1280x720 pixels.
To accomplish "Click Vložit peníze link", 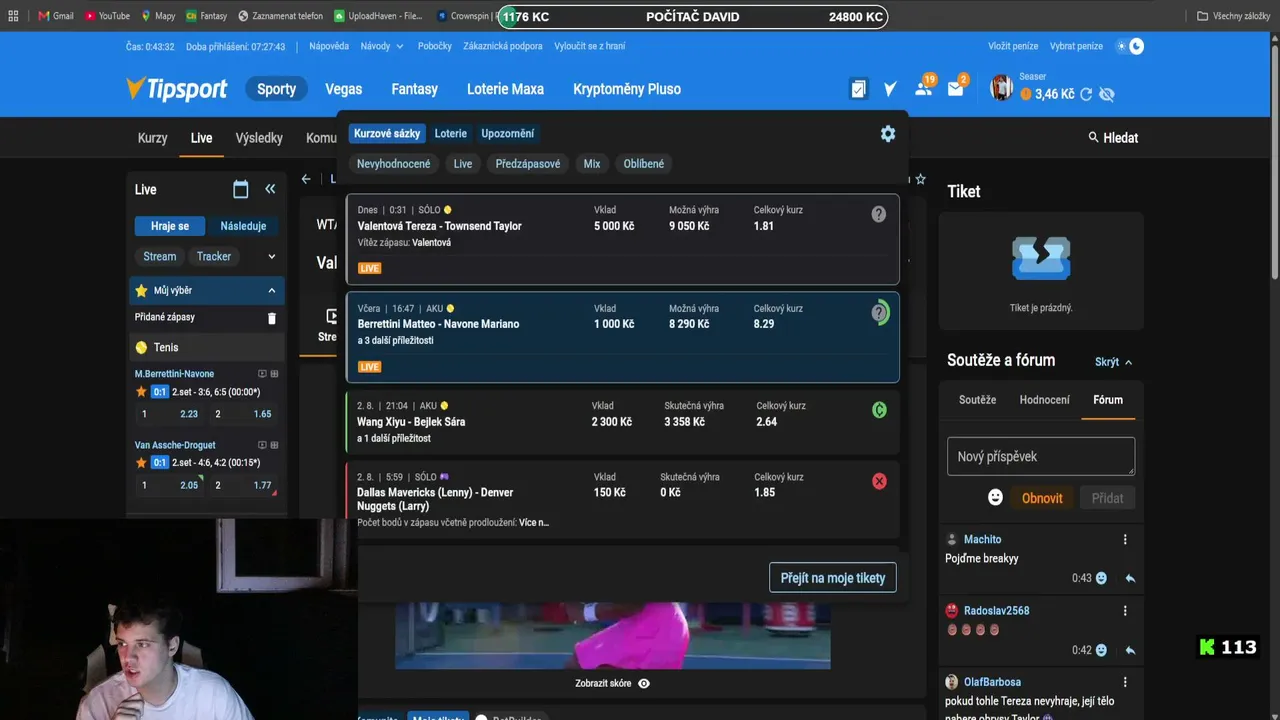I will (1013, 46).
